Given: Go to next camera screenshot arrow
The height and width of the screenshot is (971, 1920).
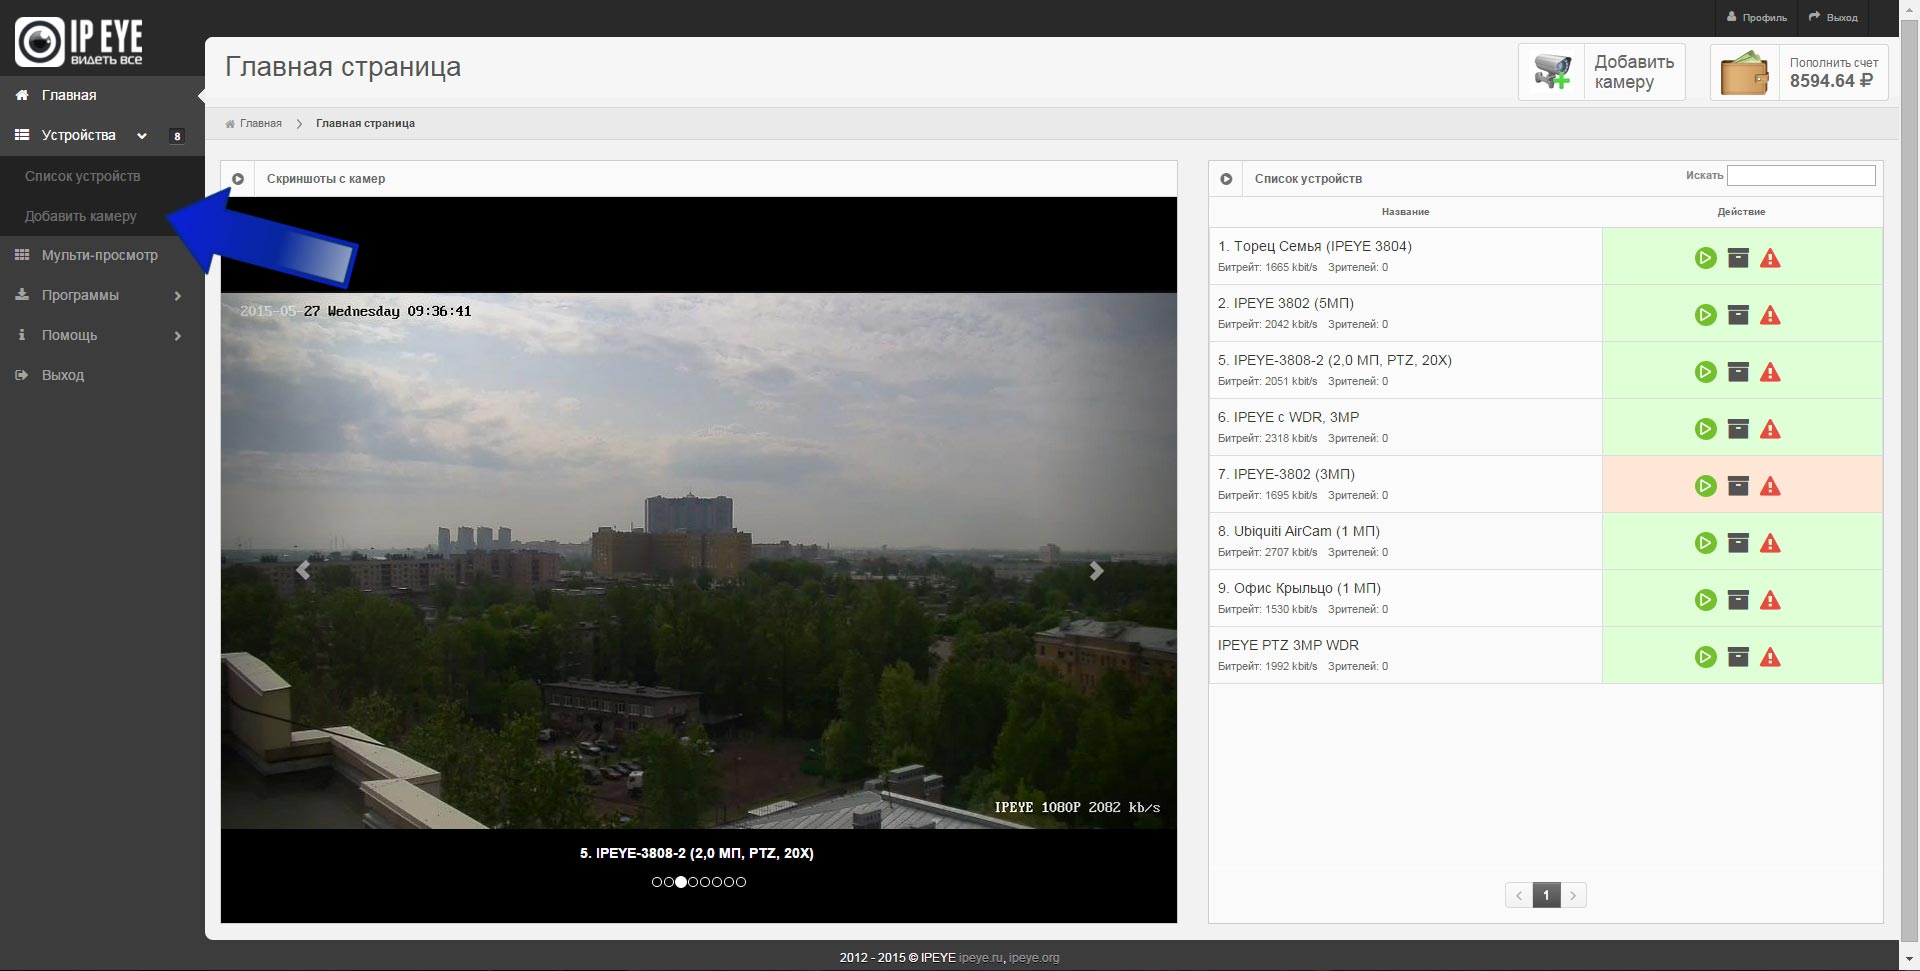Looking at the screenshot, I should click(x=1096, y=571).
